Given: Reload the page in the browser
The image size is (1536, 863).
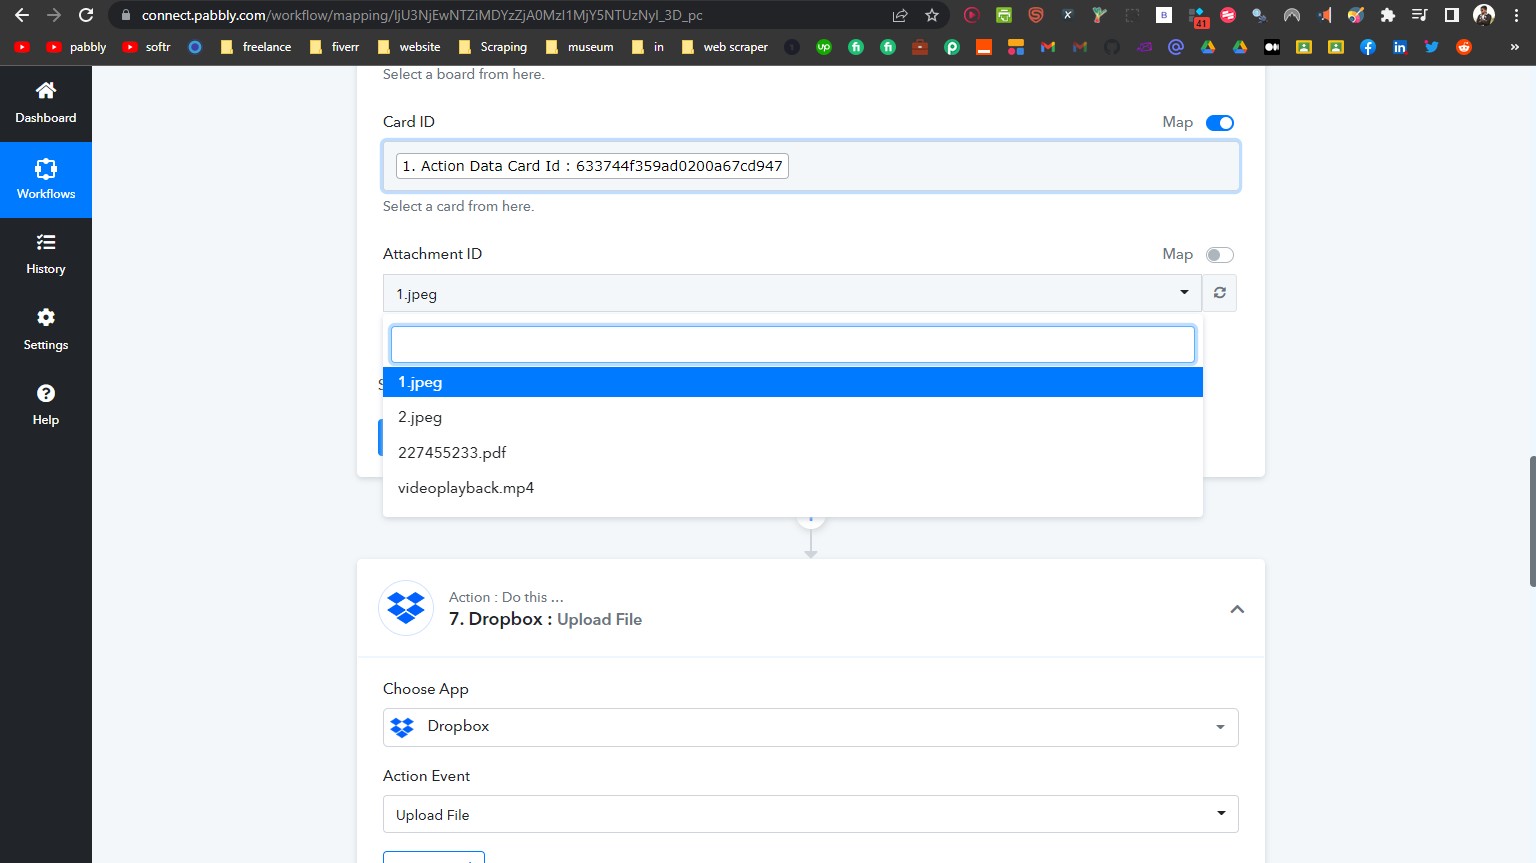Looking at the screenshot, I should tap(86, 15).
